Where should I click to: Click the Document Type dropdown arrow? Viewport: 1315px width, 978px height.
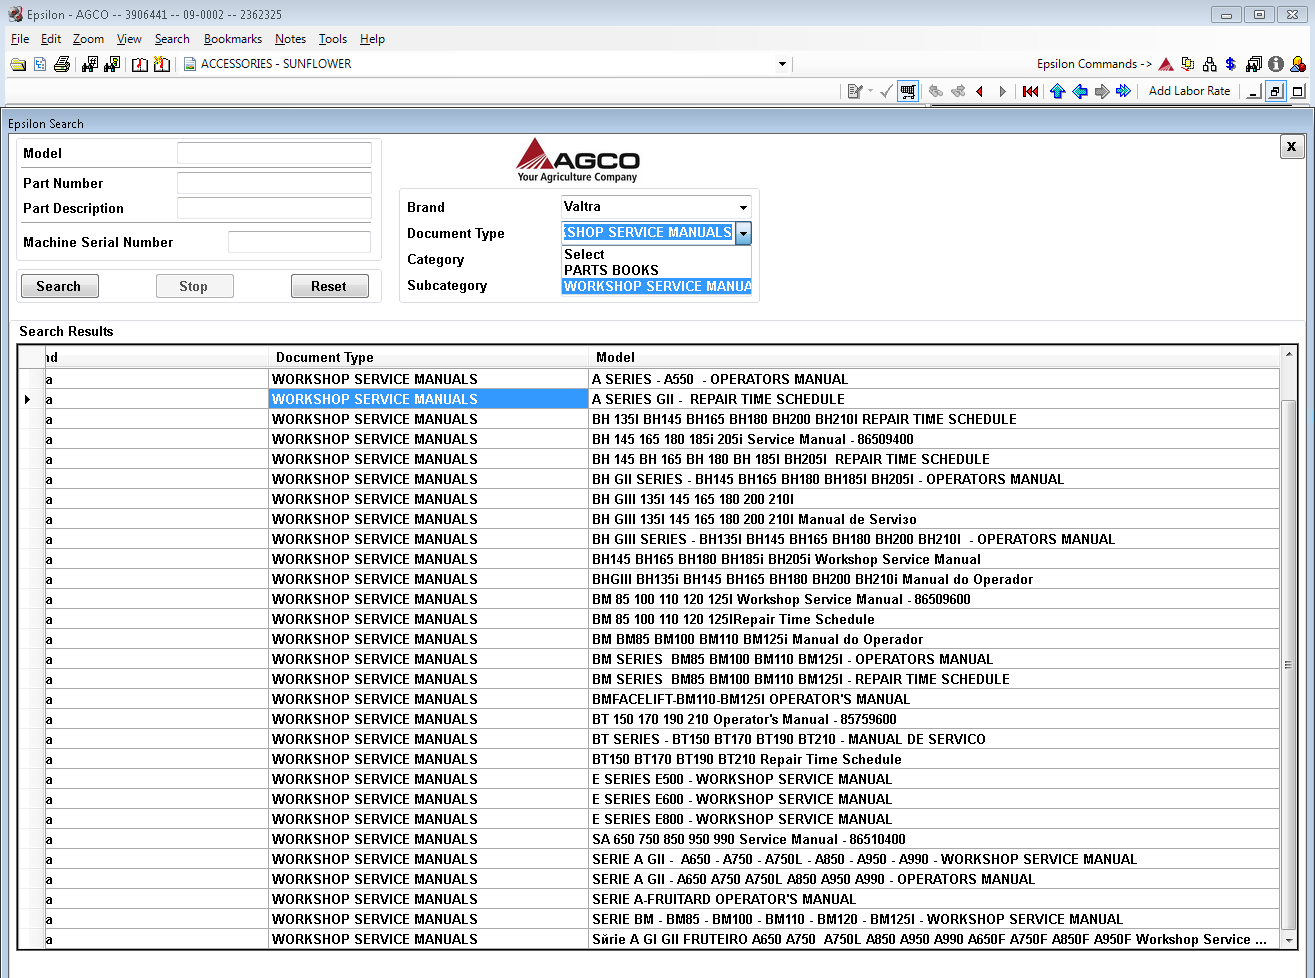pos(743,233)
